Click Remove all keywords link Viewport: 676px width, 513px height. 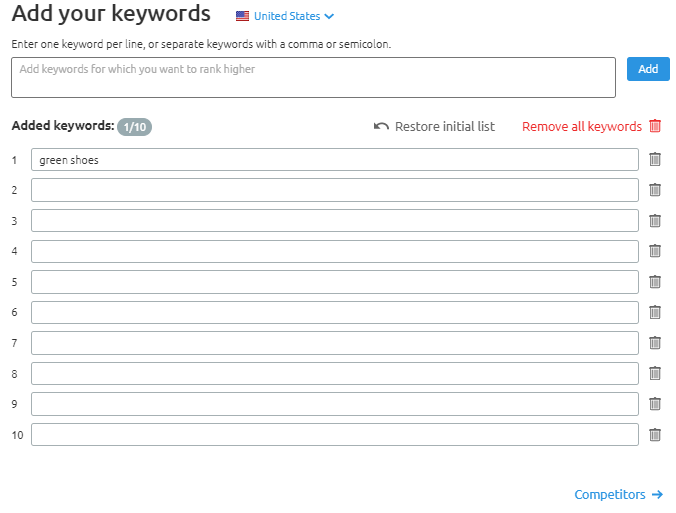[x=582, y=126]
